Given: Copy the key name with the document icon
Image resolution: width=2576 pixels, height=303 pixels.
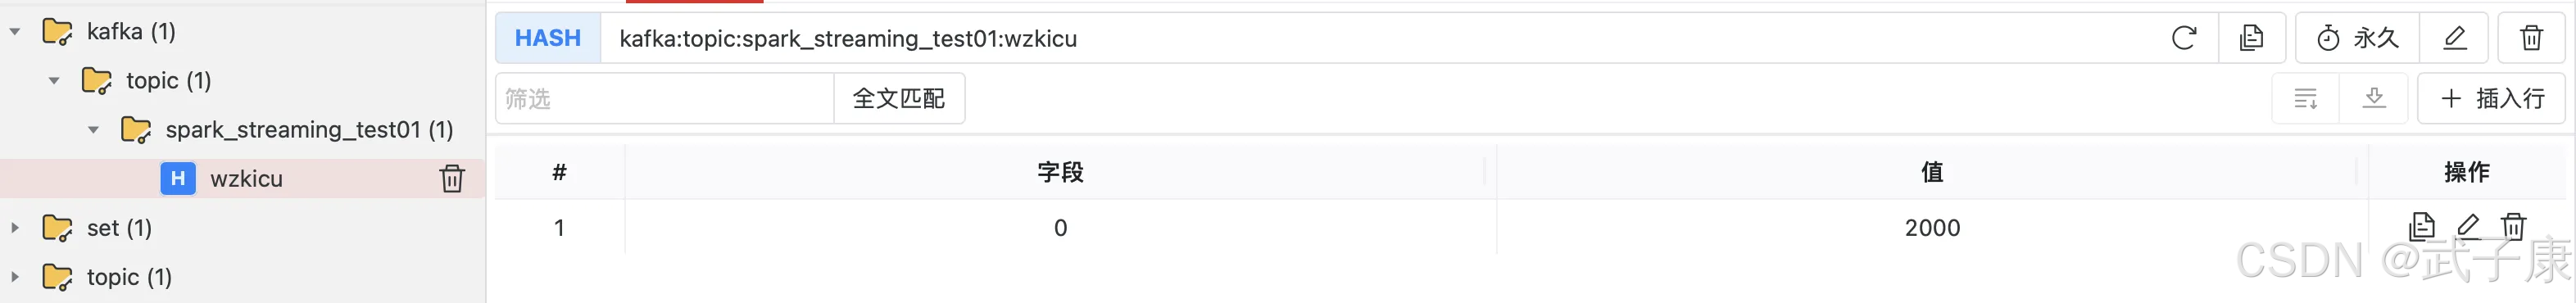Looking at the screenshot, I should click(x=2251, y=38).
